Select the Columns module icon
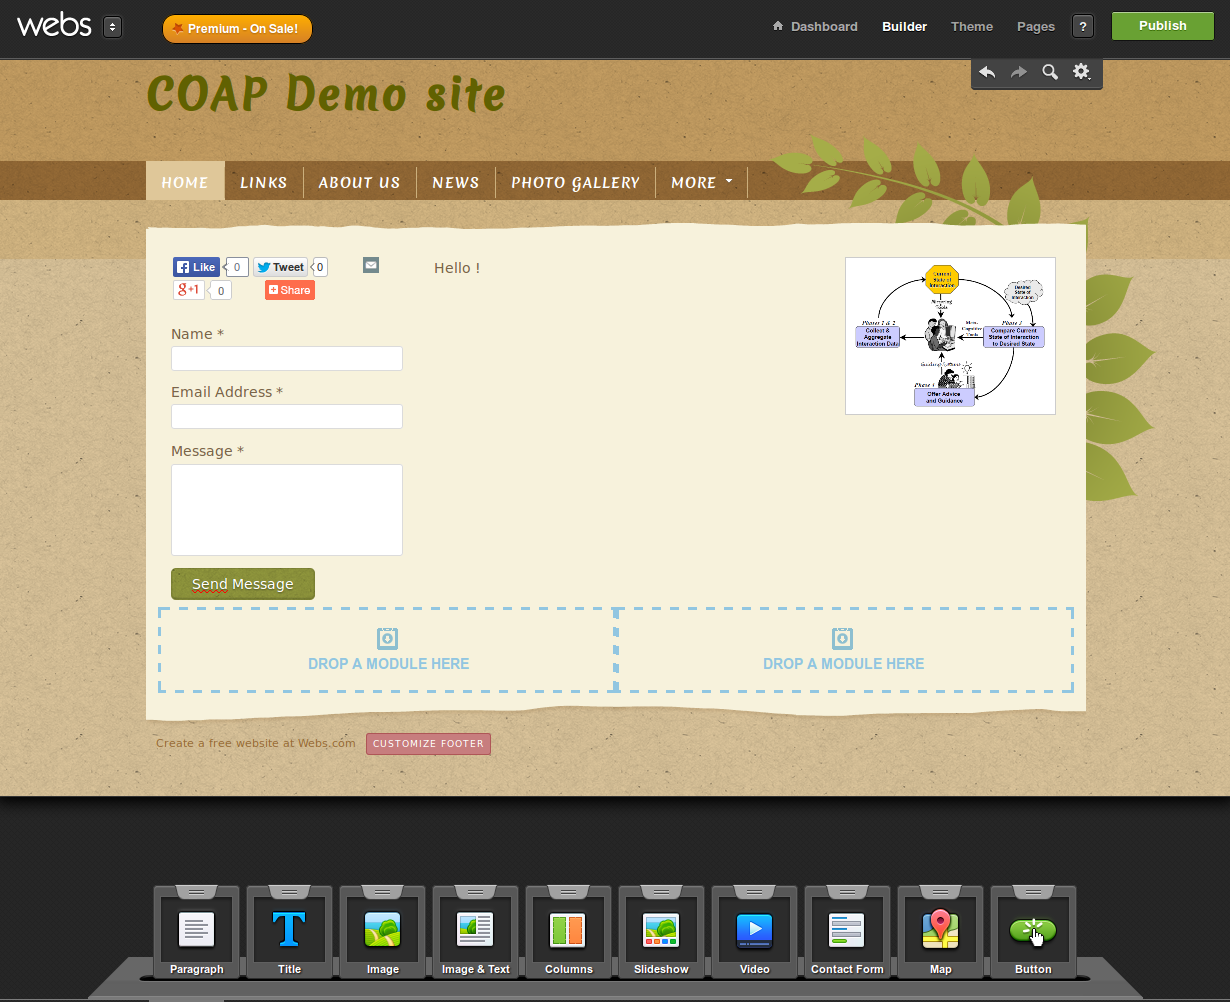Viewport: 1230px width, 1002px height. 568,931
